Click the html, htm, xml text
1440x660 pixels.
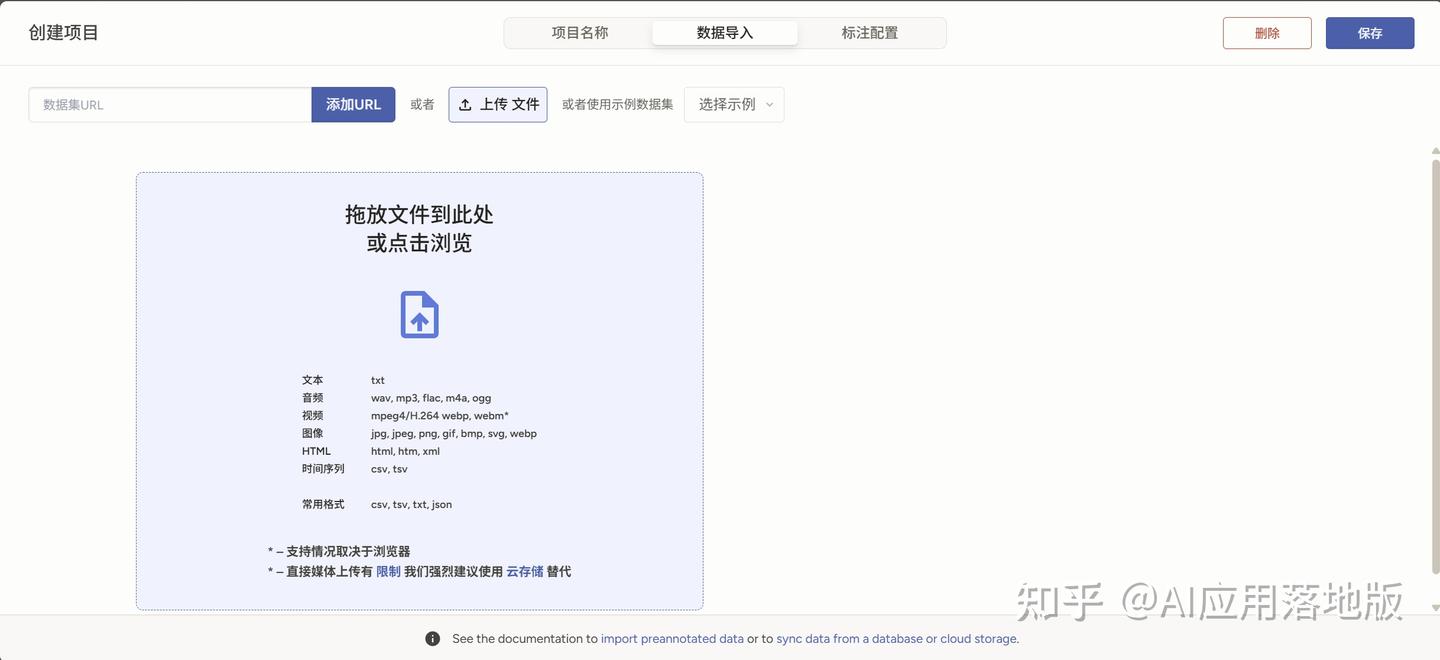coord(405,451)
